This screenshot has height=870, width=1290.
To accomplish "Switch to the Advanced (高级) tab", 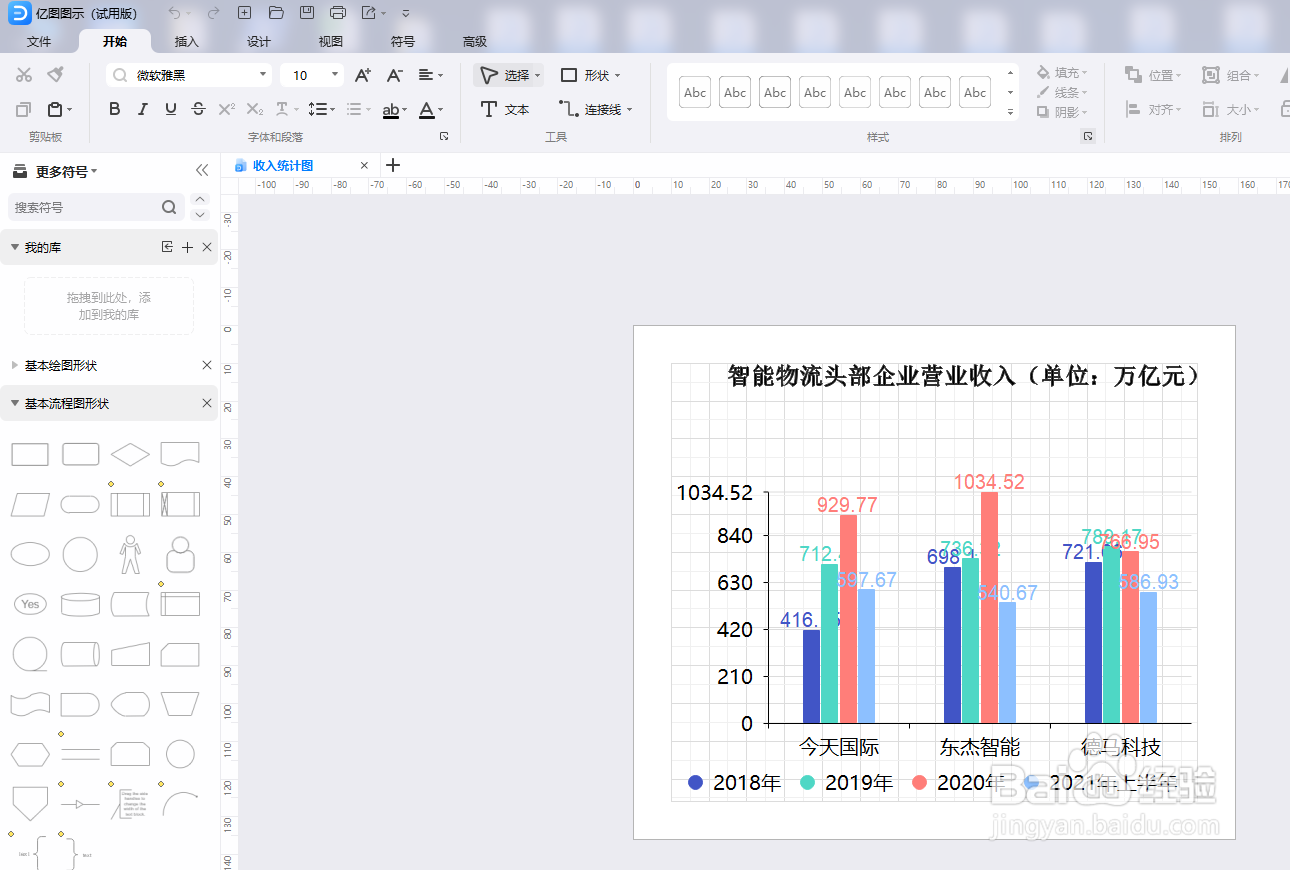I will (475, 41).
